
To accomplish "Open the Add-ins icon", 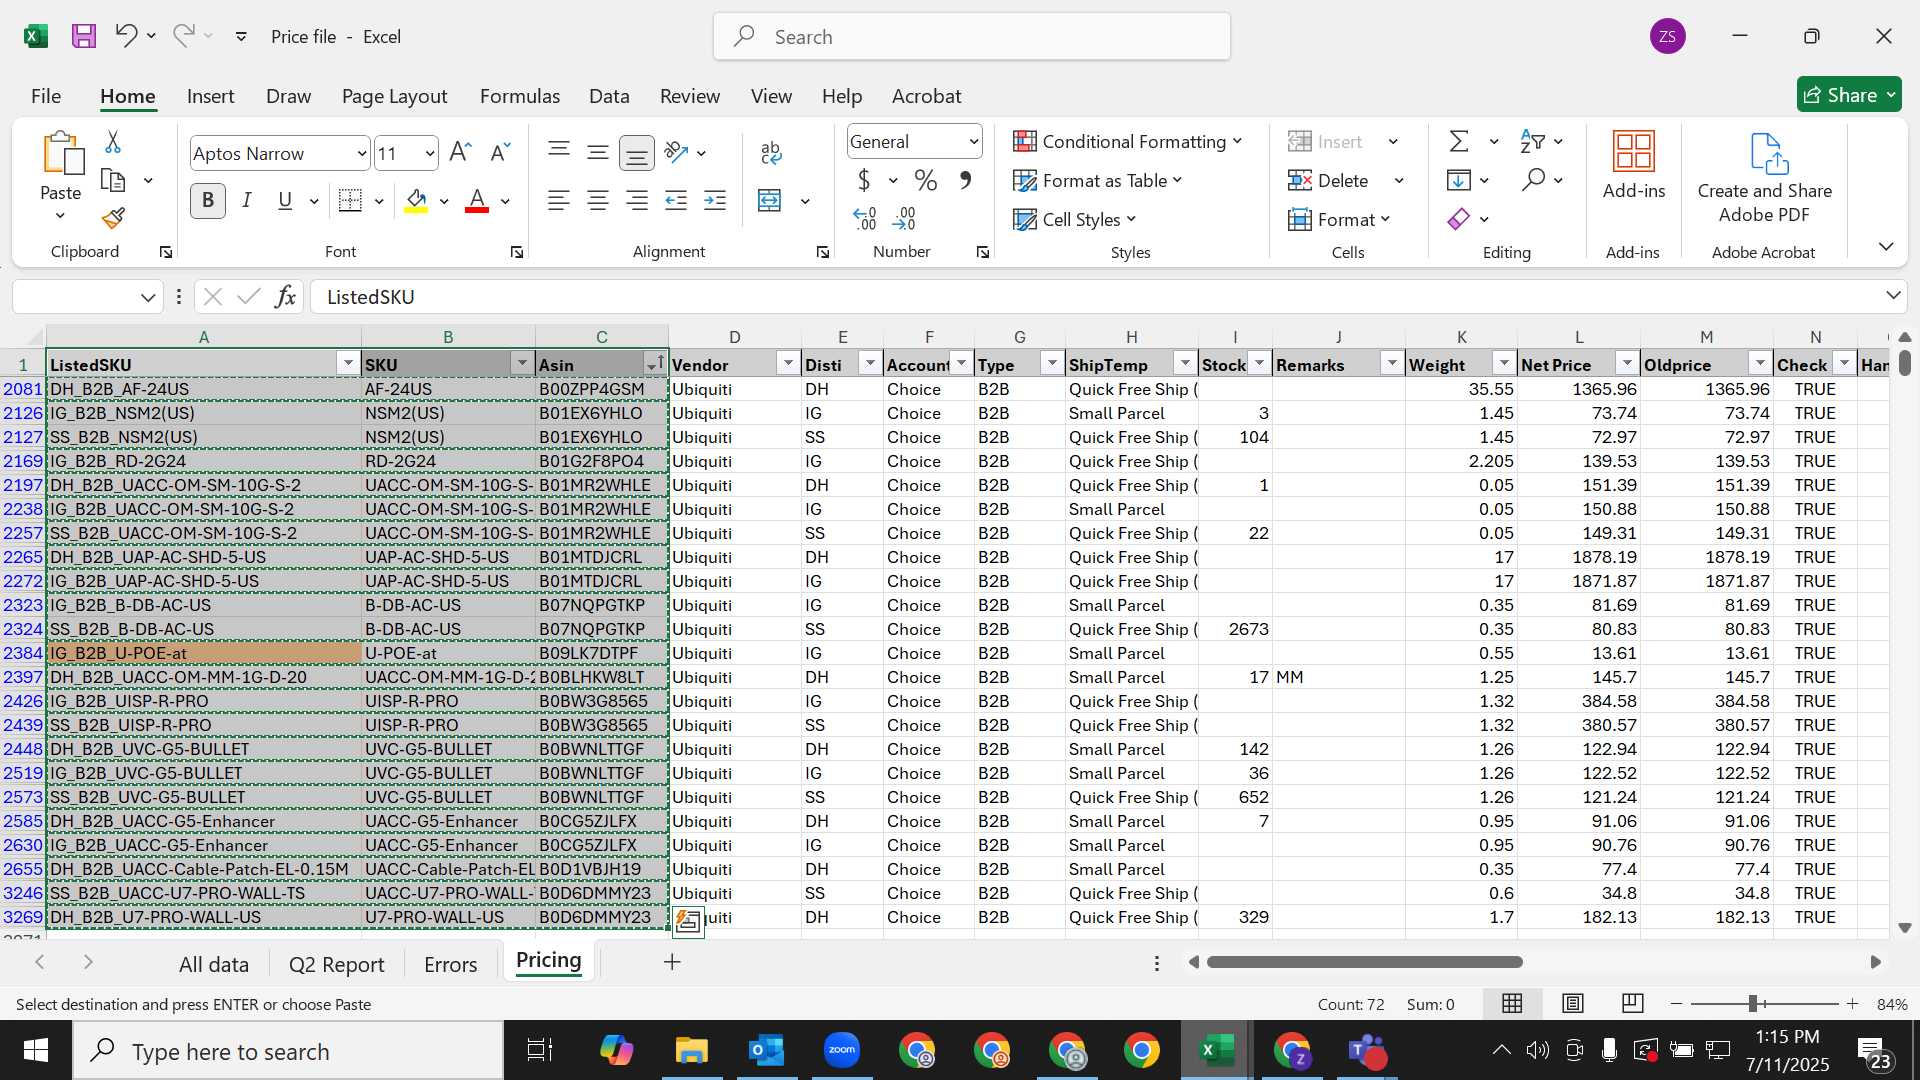I will pos(1634,165).
